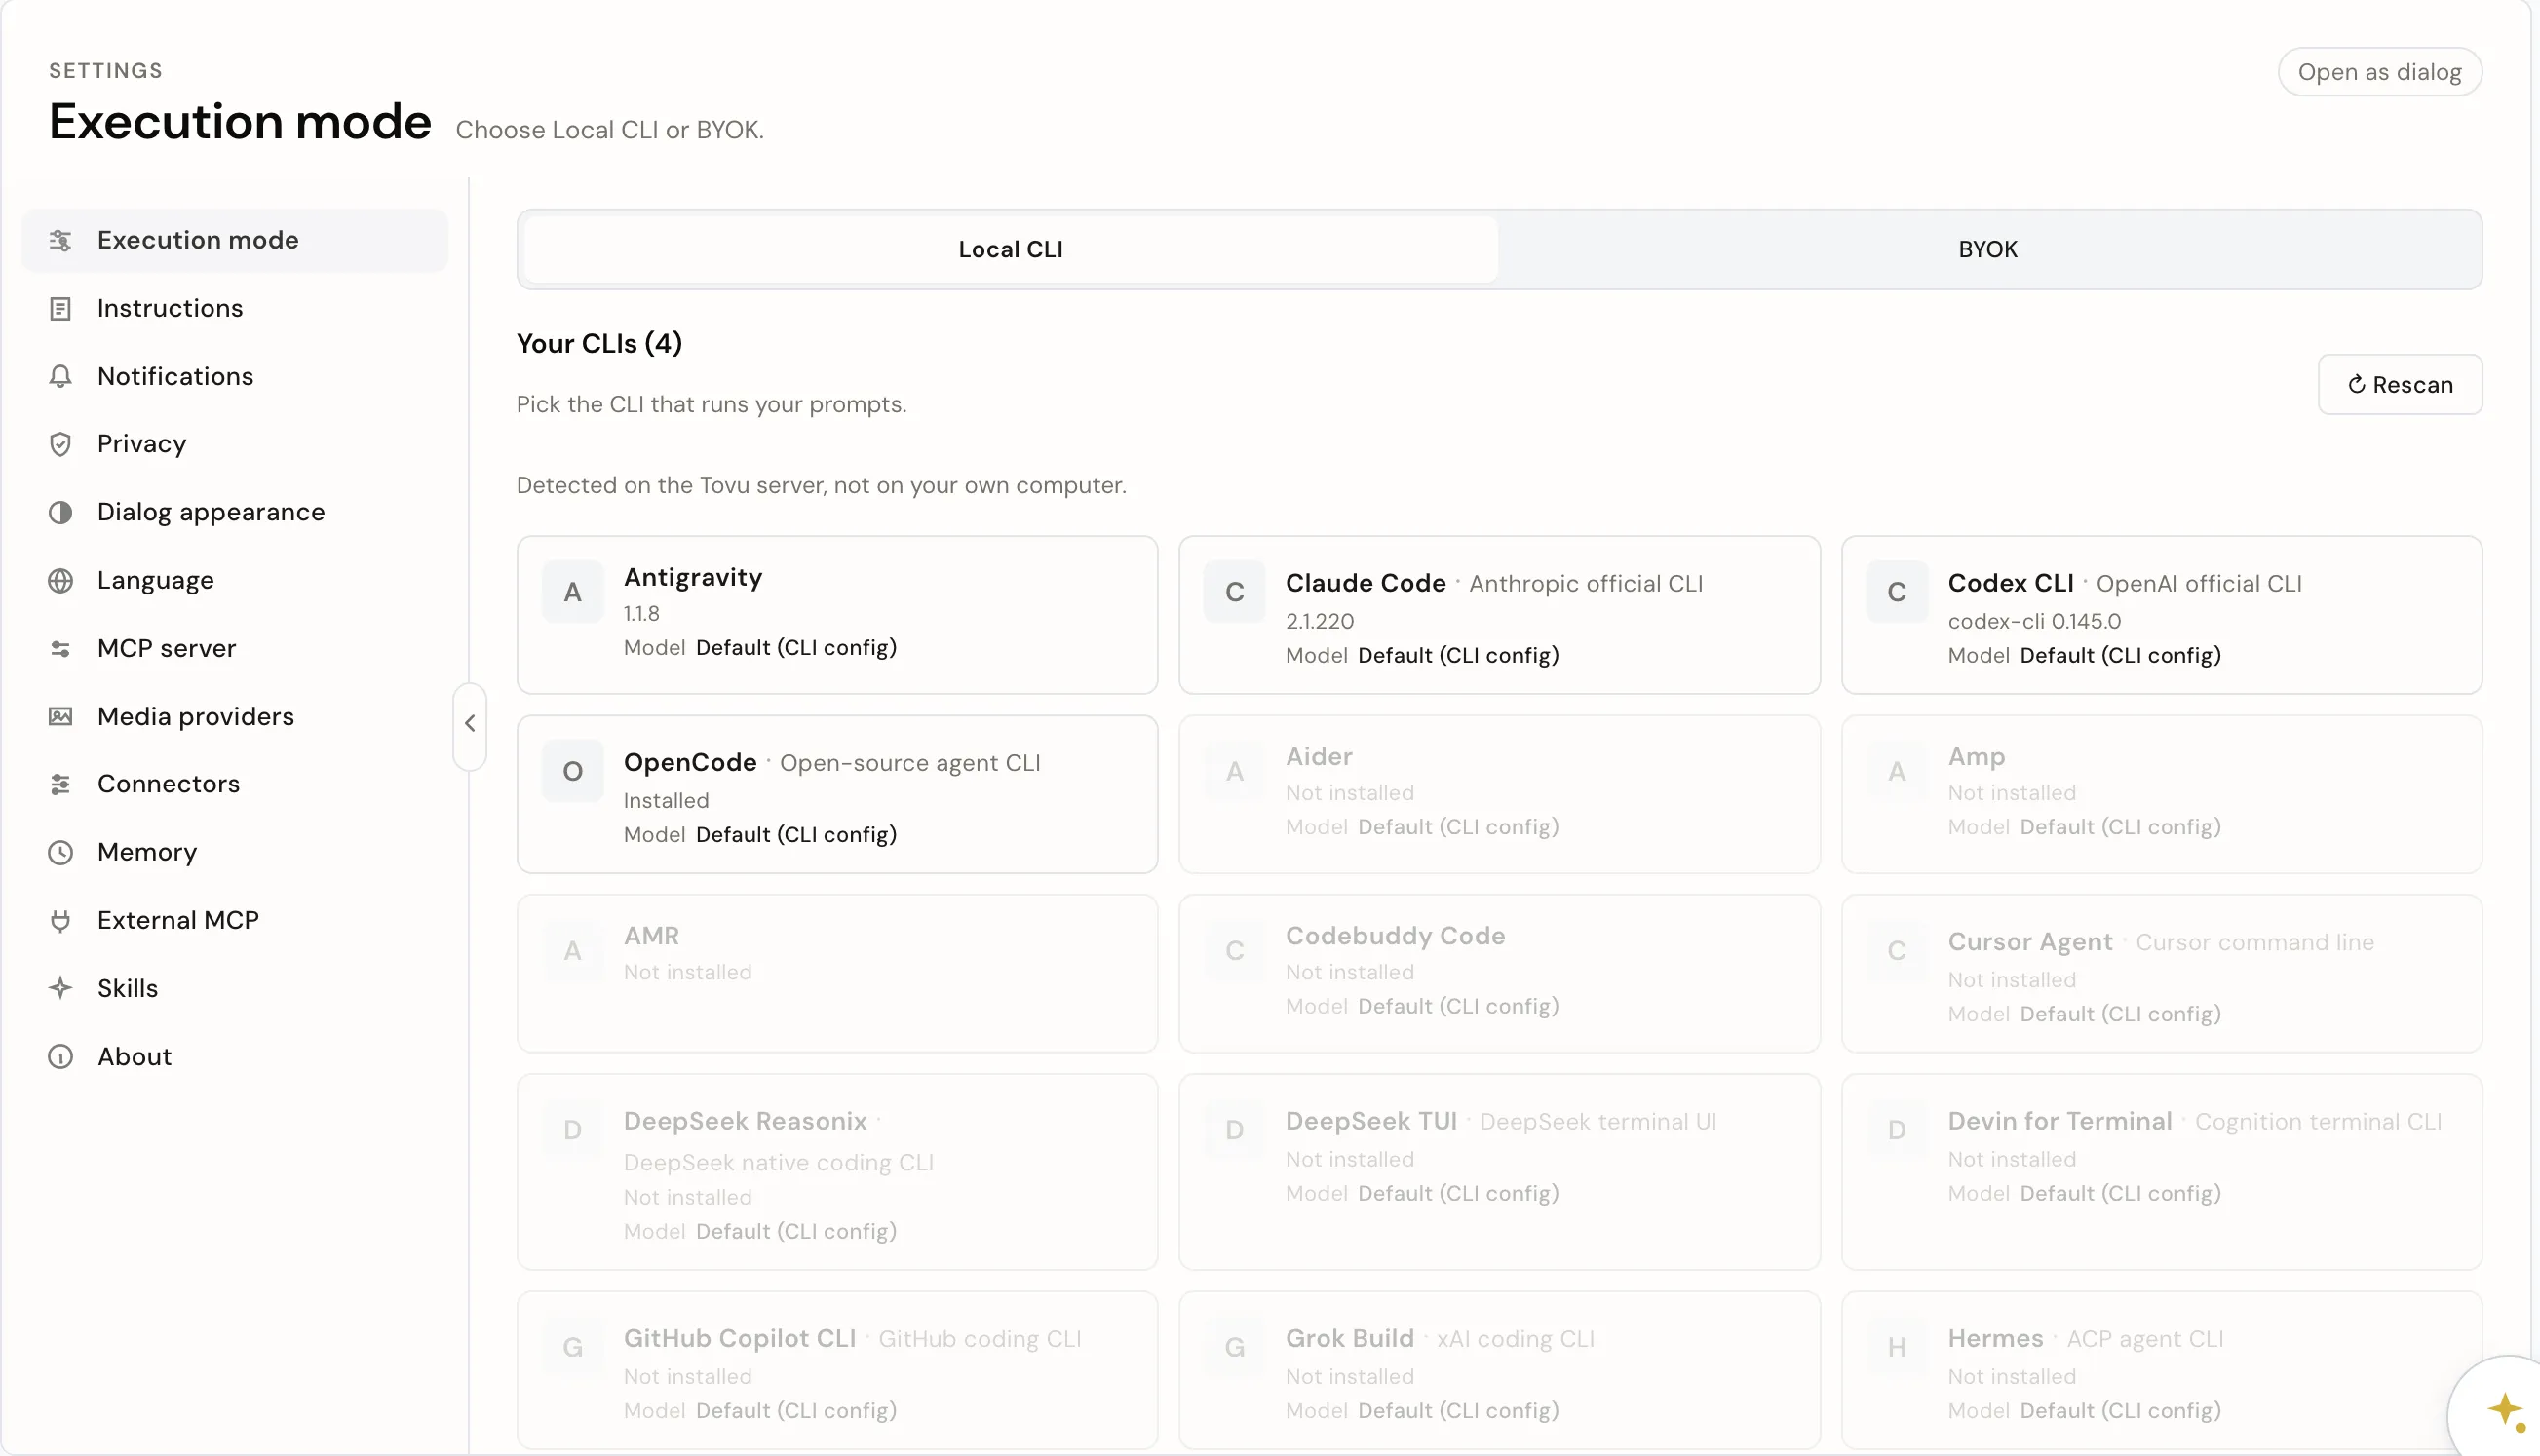Open the Dialog appearance section

coord(235,512)
